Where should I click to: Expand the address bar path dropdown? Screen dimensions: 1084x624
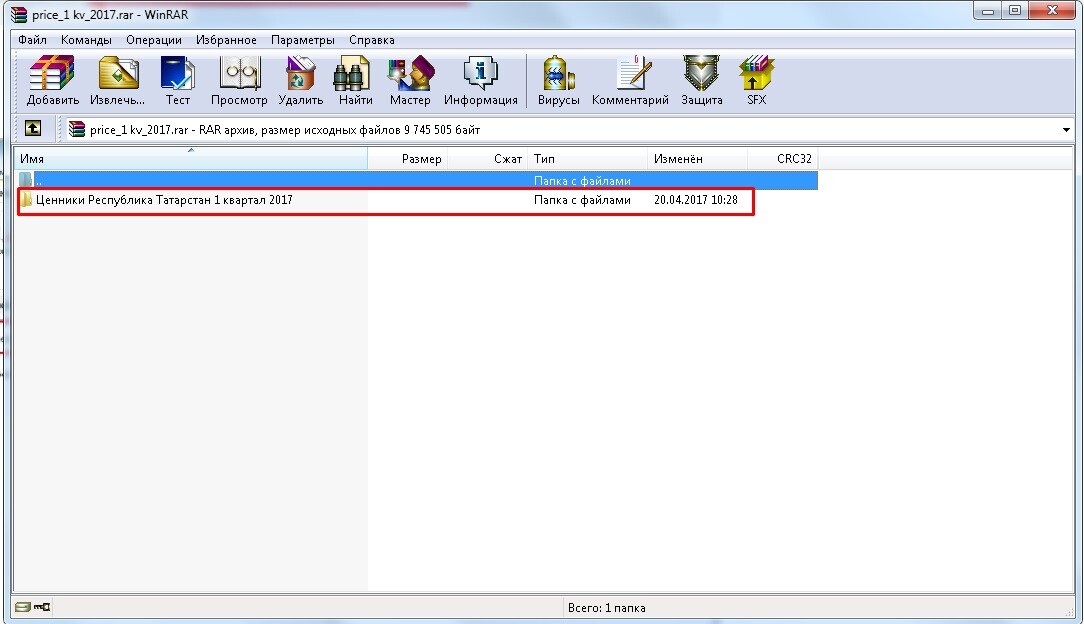coord(1066,130)
